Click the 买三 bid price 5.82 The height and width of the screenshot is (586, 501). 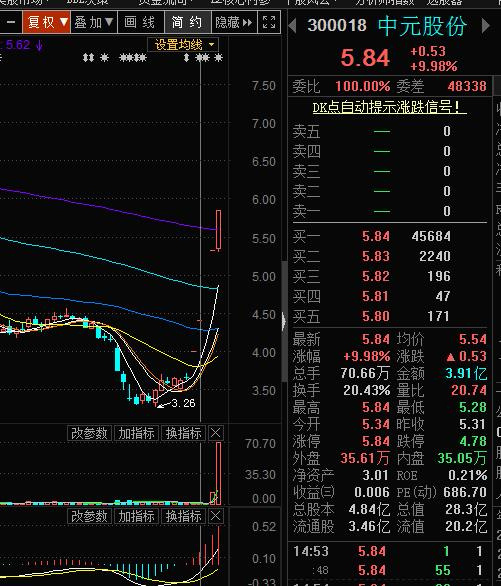376,276
